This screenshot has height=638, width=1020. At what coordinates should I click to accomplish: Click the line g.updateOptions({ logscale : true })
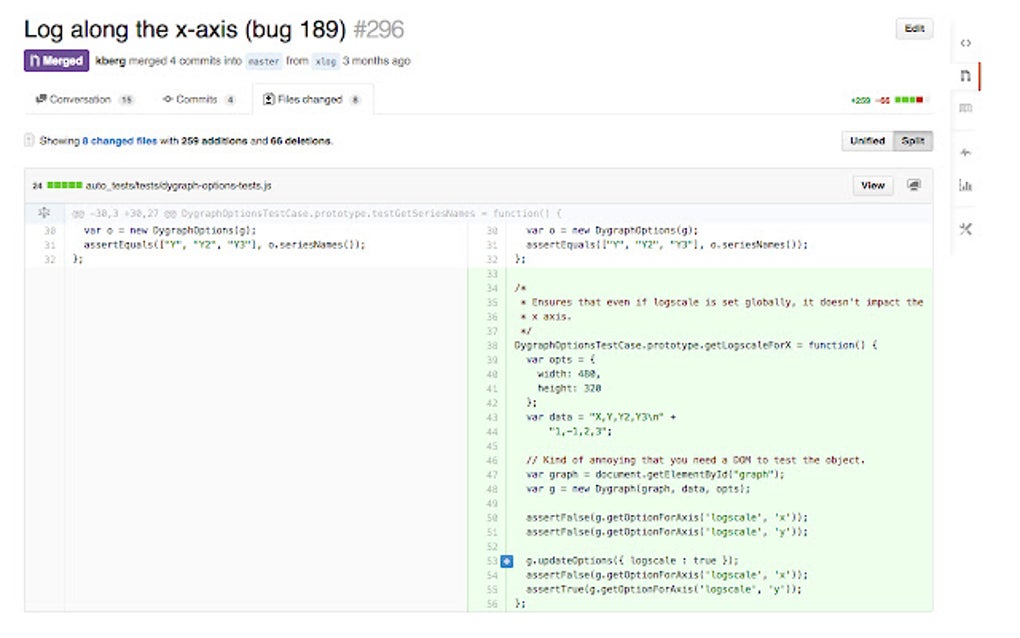[x=632, y=560]
